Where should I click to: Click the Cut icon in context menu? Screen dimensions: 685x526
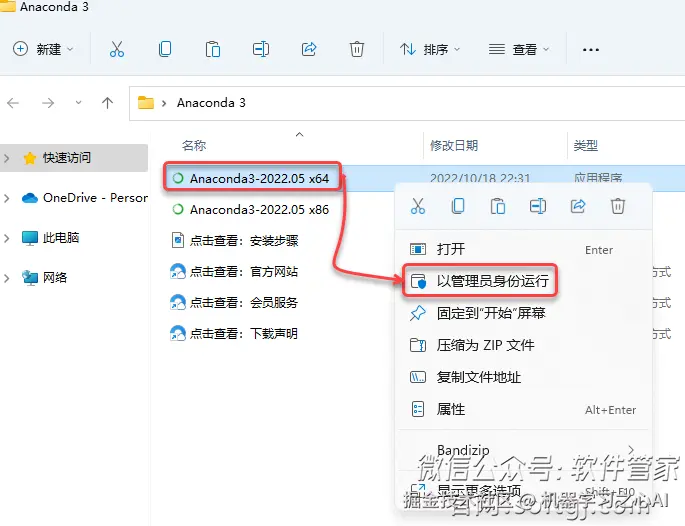(418, 206)
